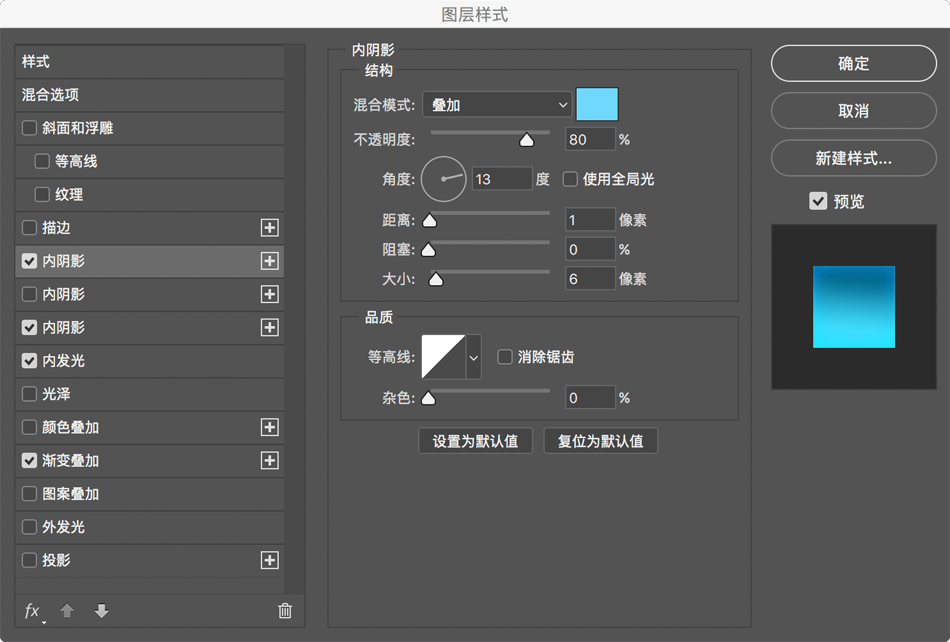Click the plus icon on the unchecked 内阴影 row
The width and height of the screenshot is (950, 642).
[270, 294]
